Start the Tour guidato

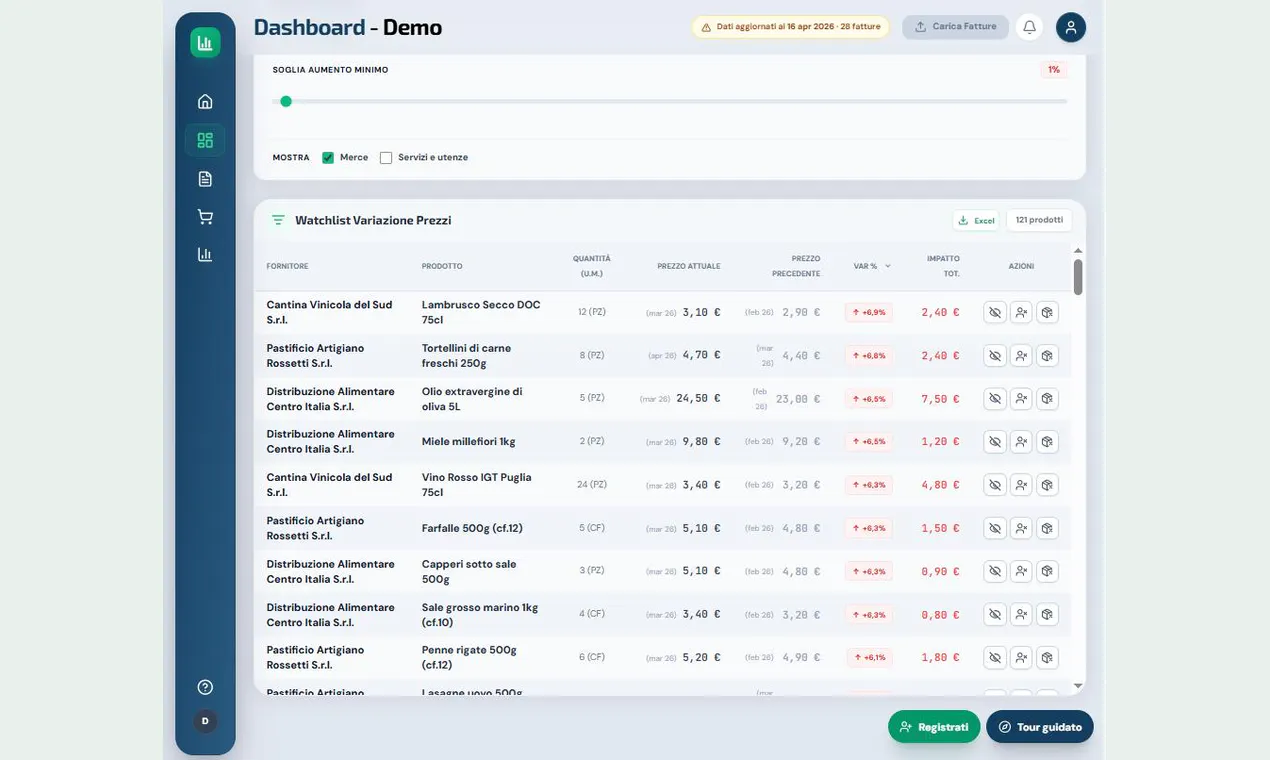(1040, 727)
